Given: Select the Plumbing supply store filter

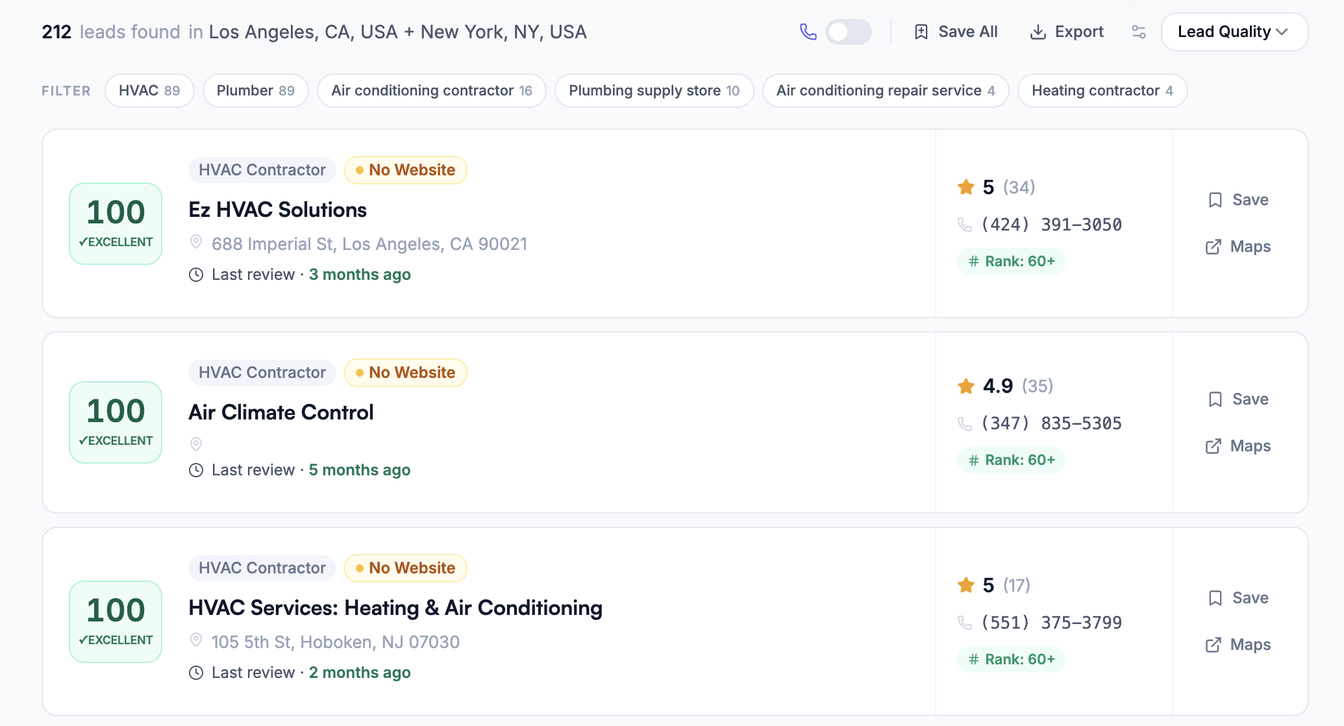Looking at the screenshot, I should click(654, 90).
